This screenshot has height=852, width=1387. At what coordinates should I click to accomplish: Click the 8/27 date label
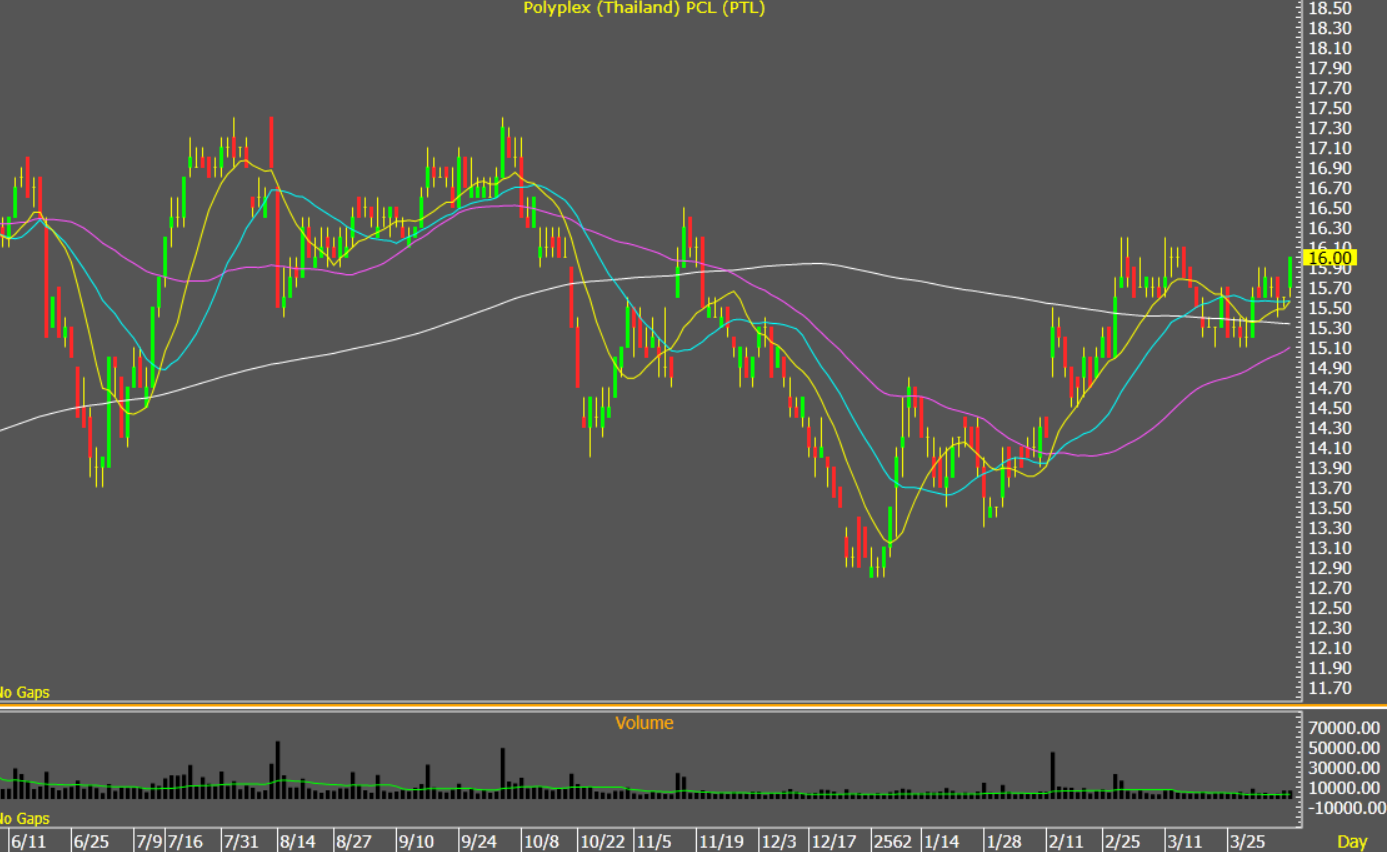point(355,840)
